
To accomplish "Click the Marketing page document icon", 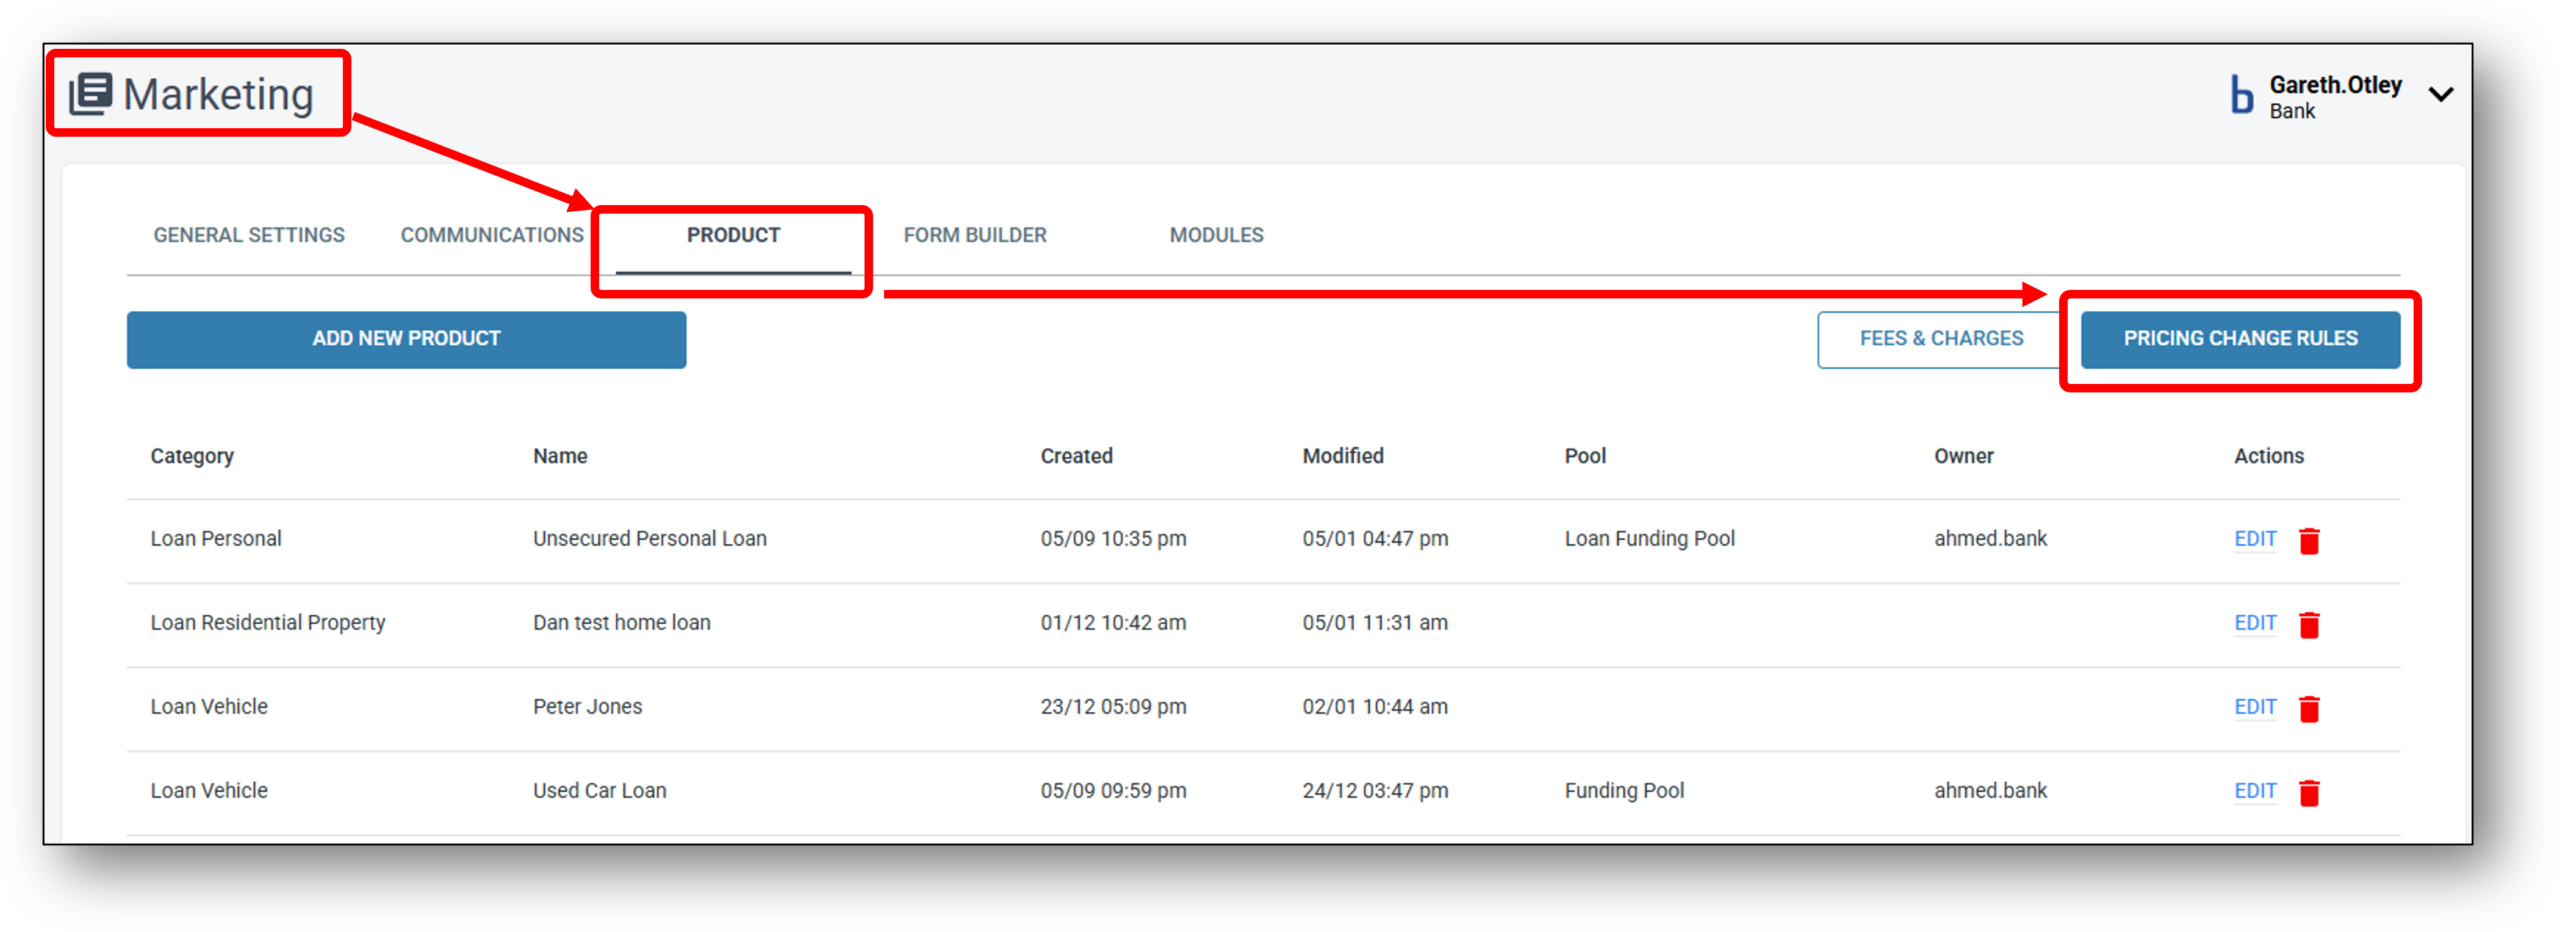I will [90, 94].
